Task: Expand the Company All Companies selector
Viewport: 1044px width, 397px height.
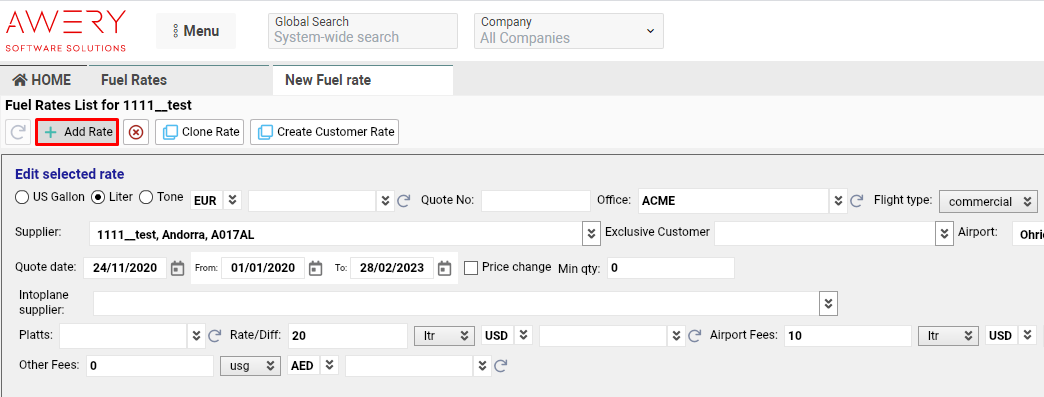Action: click(x=569, y=31)
